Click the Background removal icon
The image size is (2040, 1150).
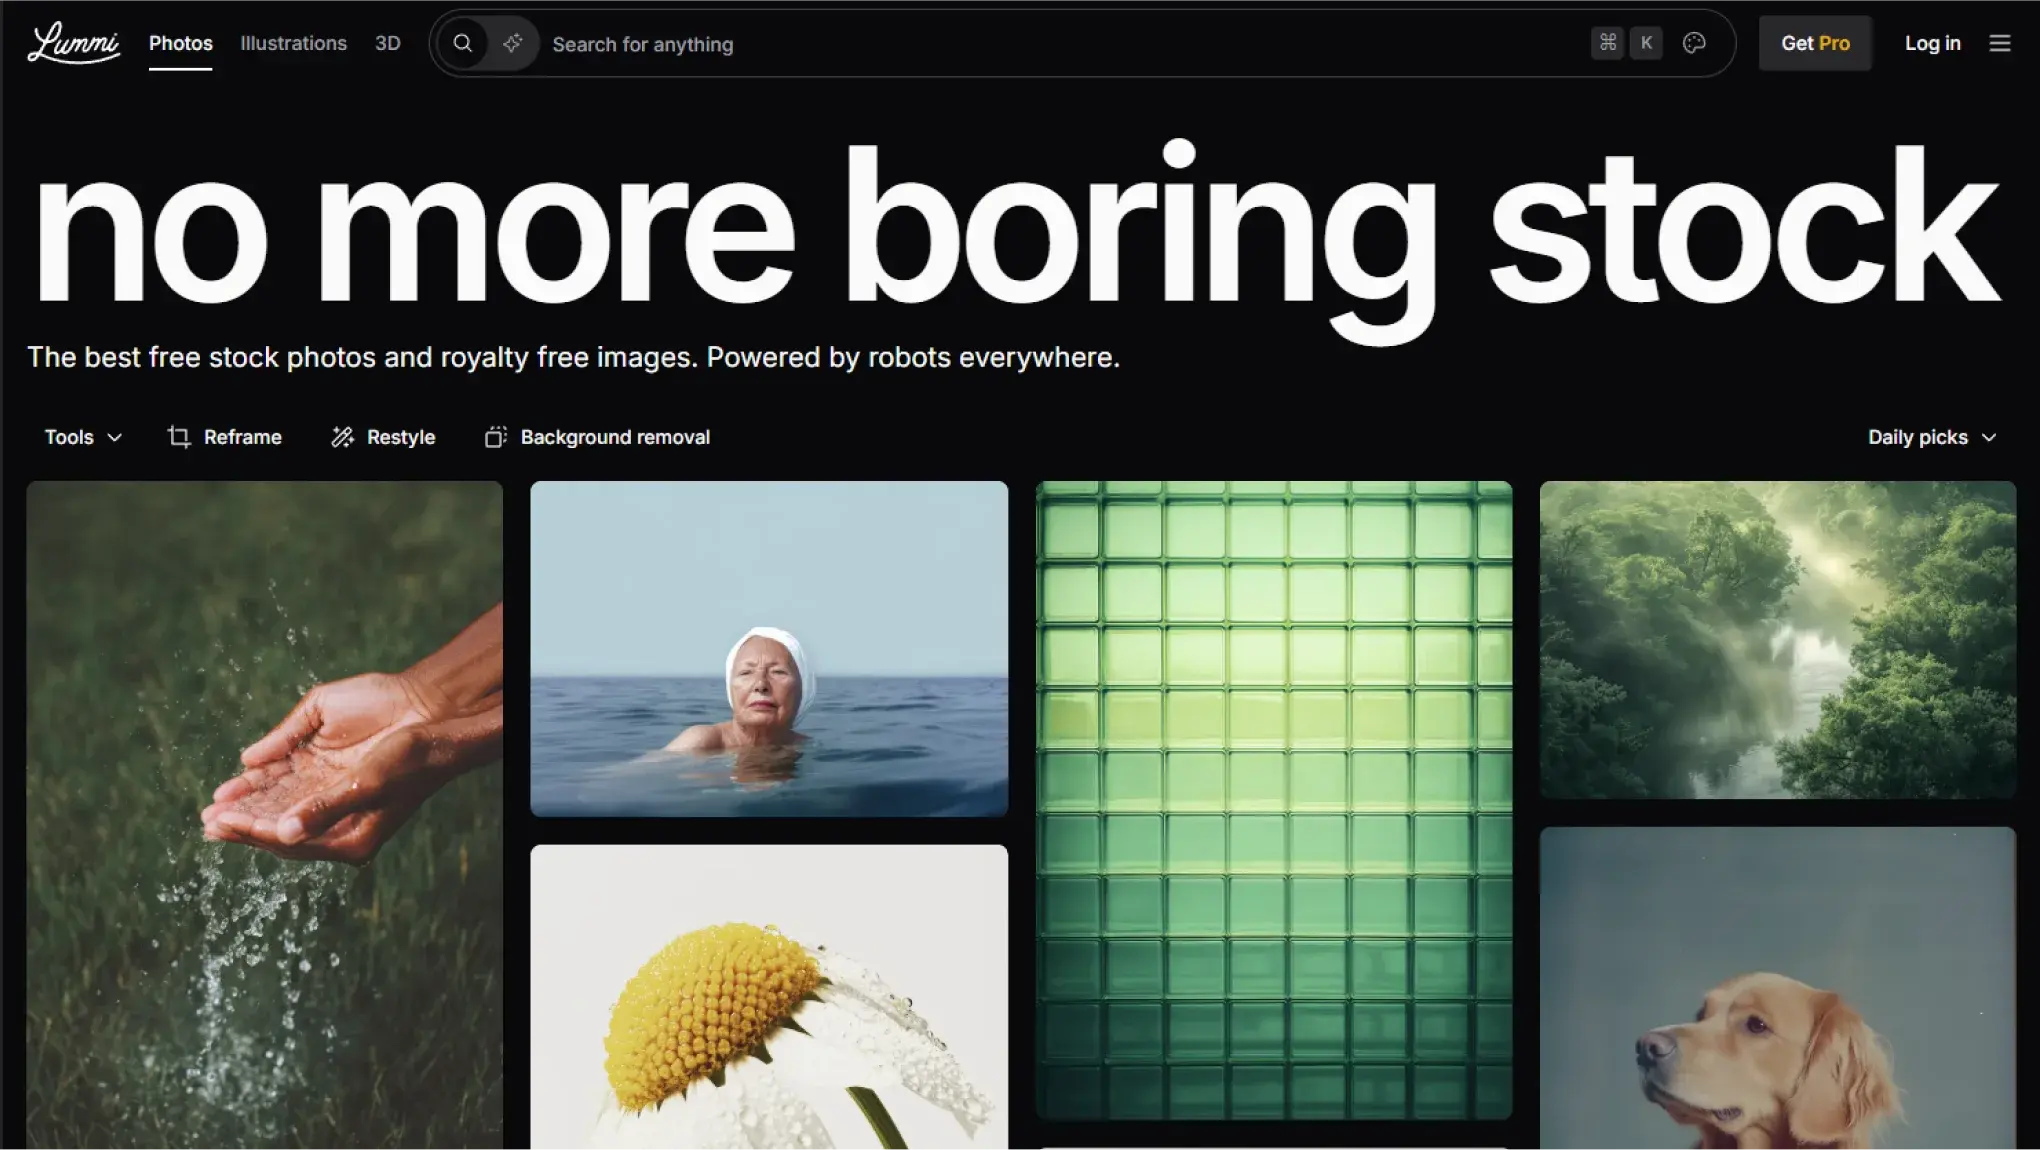coord(495,437)
